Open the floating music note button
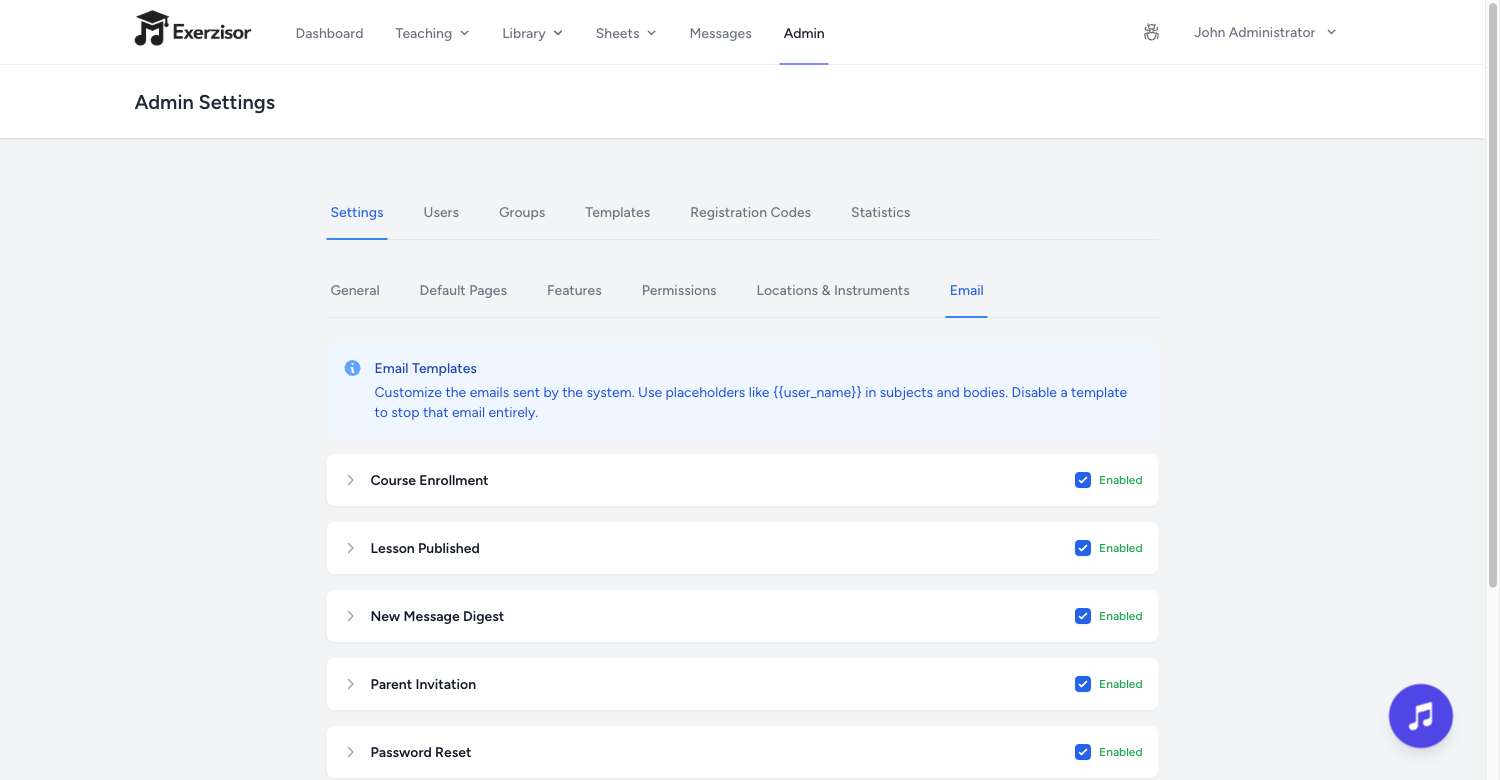This screenshot has height=780, width=1500. (x=1420, y=716)
